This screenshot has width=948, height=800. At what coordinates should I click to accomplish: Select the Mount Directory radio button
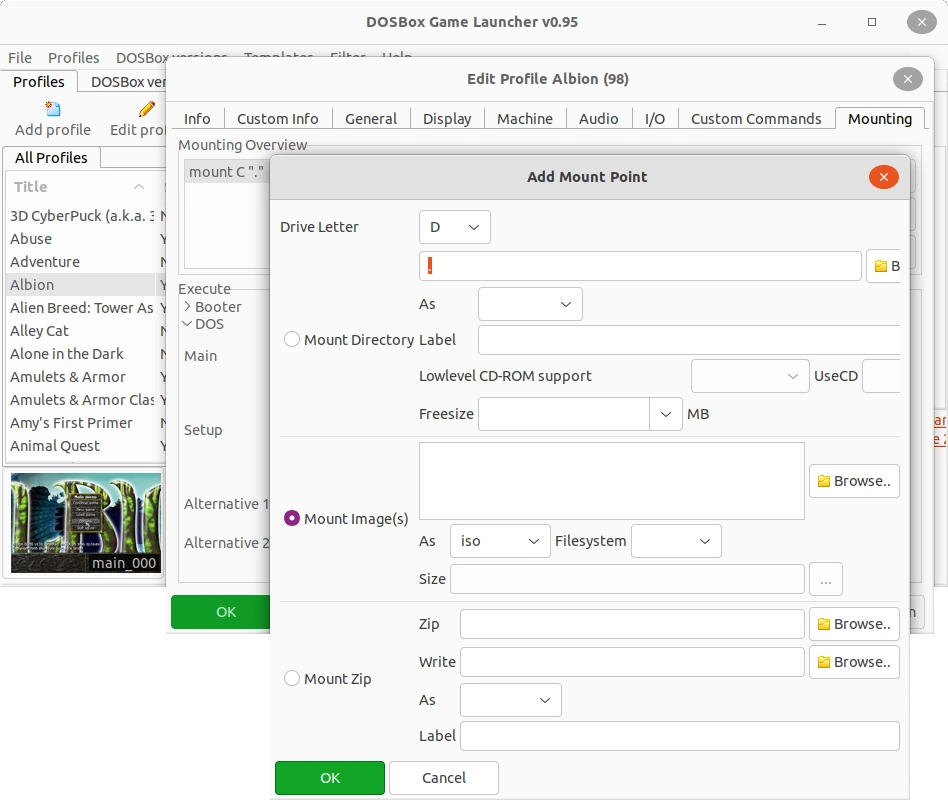coord(292,340)
